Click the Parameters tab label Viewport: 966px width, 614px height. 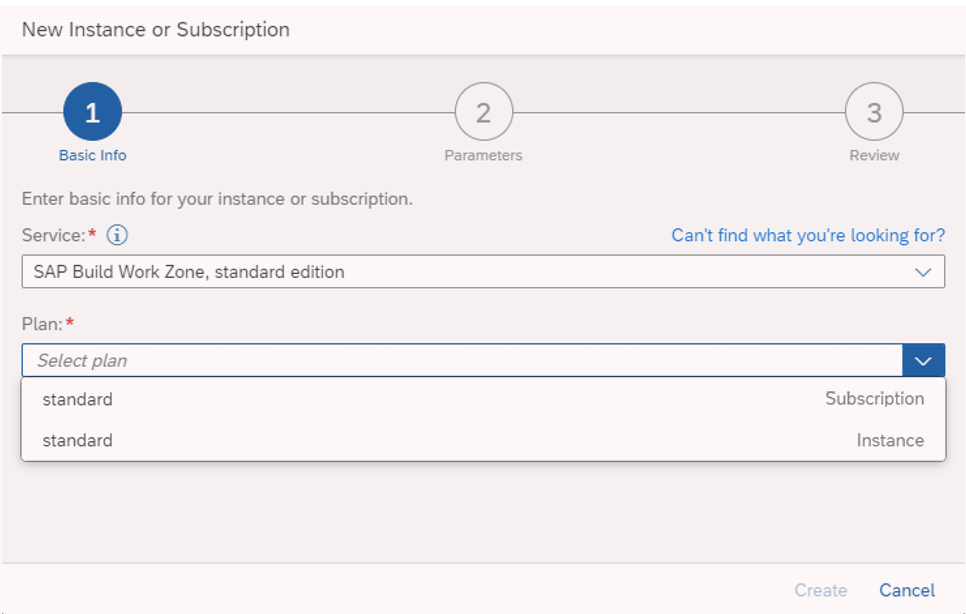click(483, 155)
